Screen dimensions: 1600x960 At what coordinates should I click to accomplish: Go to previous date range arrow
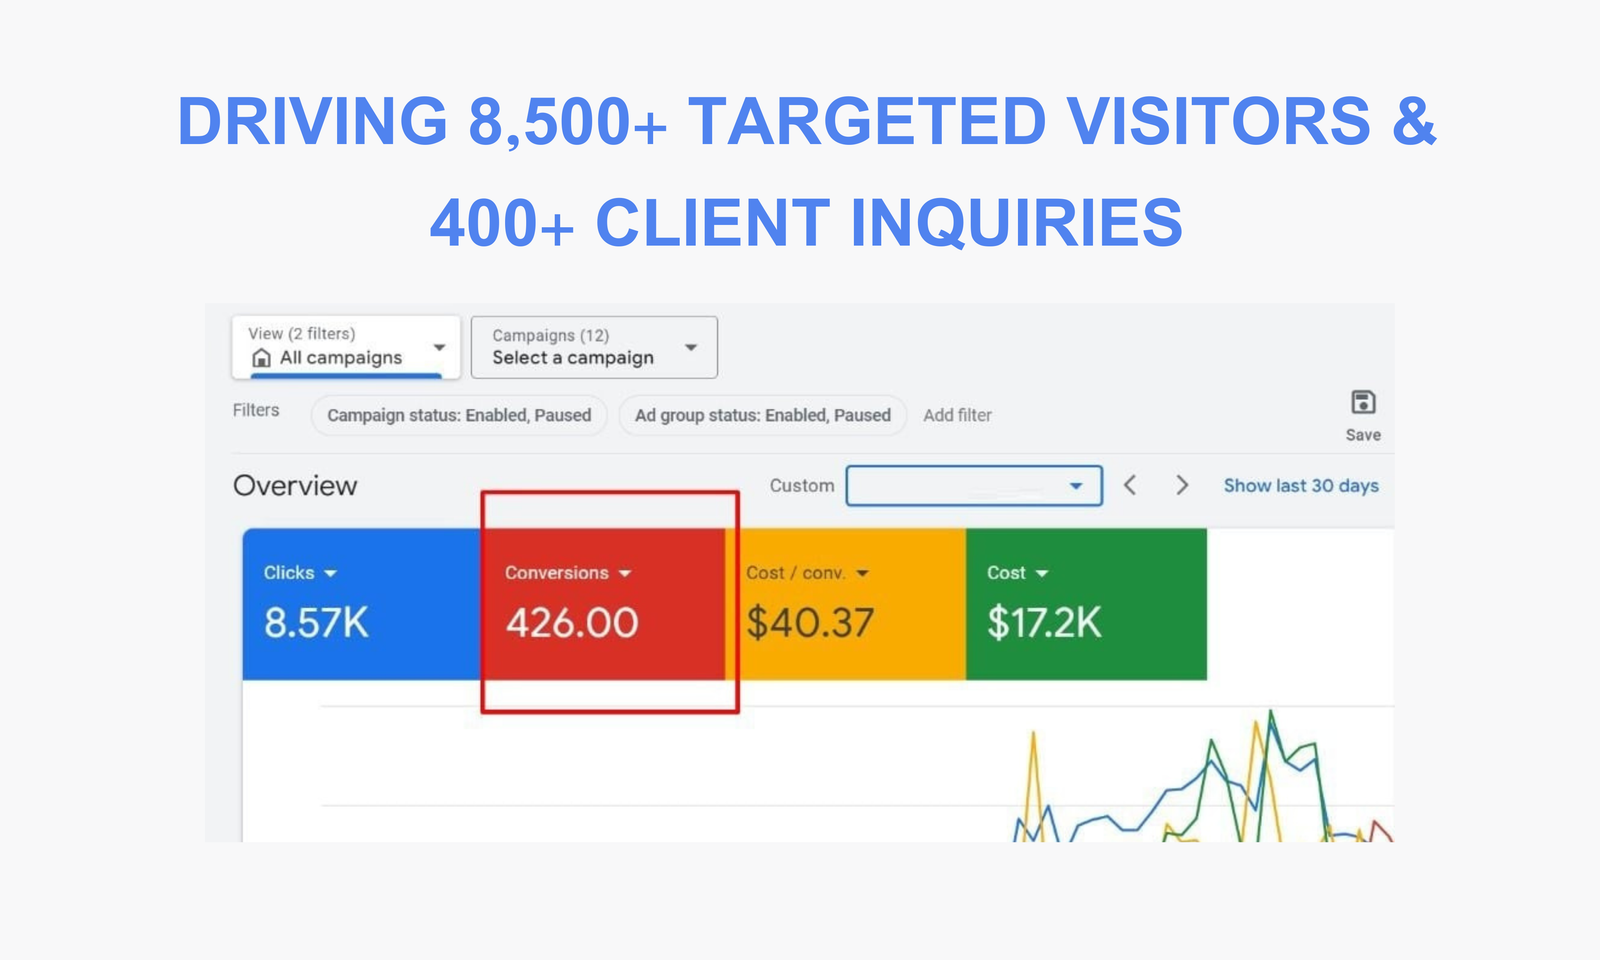(1130, 485)
